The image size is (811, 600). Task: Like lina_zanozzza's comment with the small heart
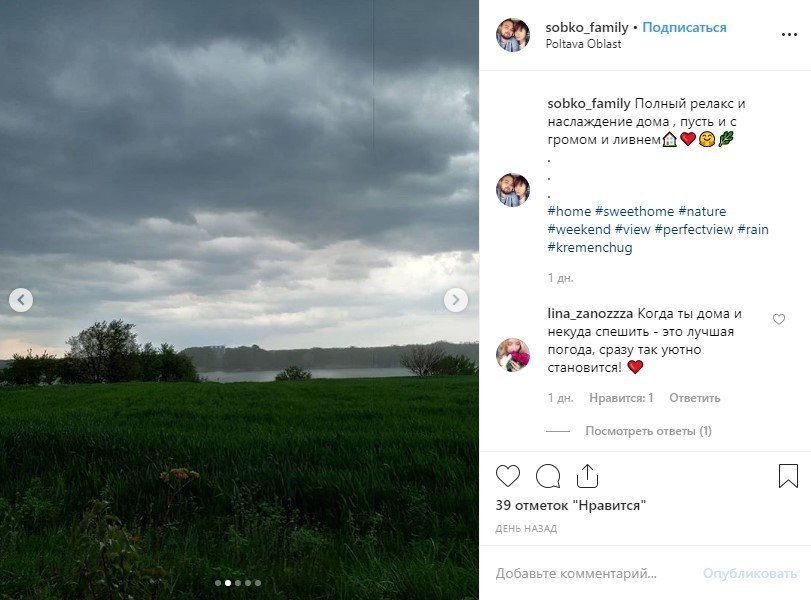778,319
